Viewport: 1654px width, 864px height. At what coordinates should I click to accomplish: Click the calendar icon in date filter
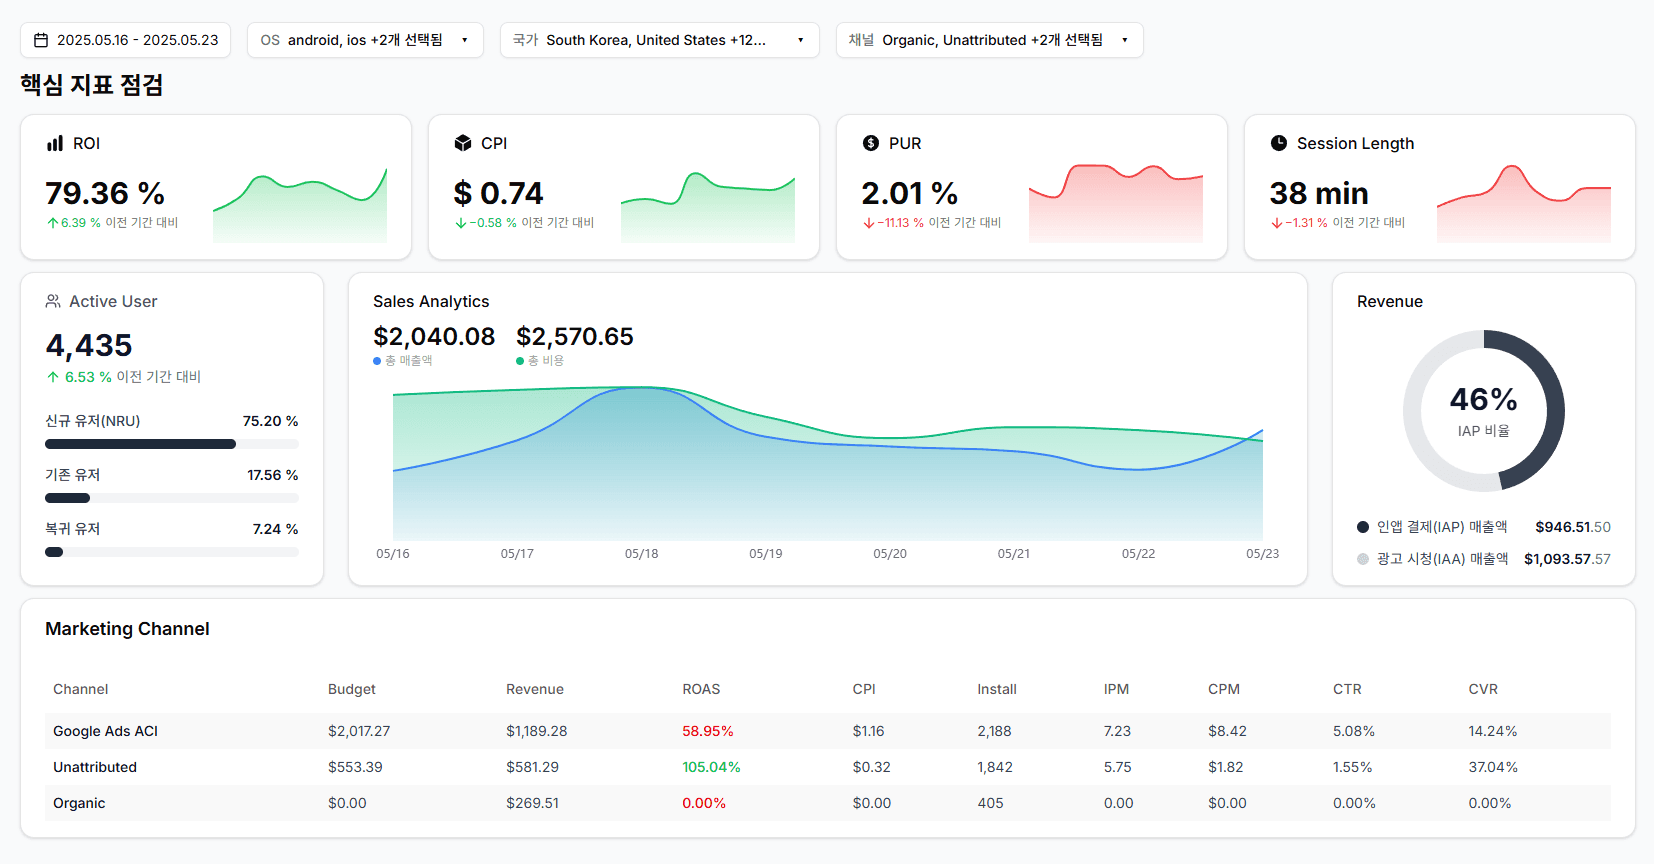(x=41, y=40)
